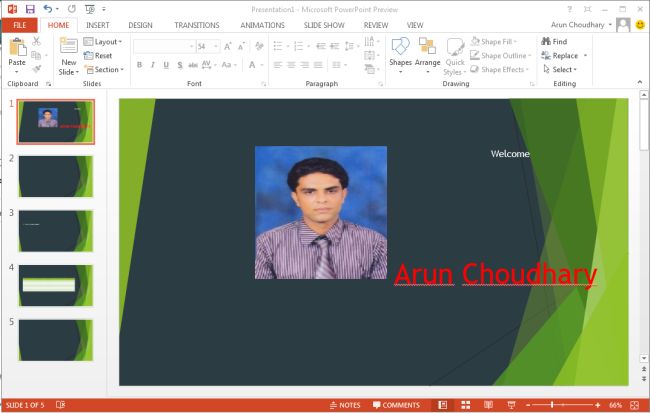
Task: Open Arun Choudhary account dropdown
Action: (x=581, y=25)
